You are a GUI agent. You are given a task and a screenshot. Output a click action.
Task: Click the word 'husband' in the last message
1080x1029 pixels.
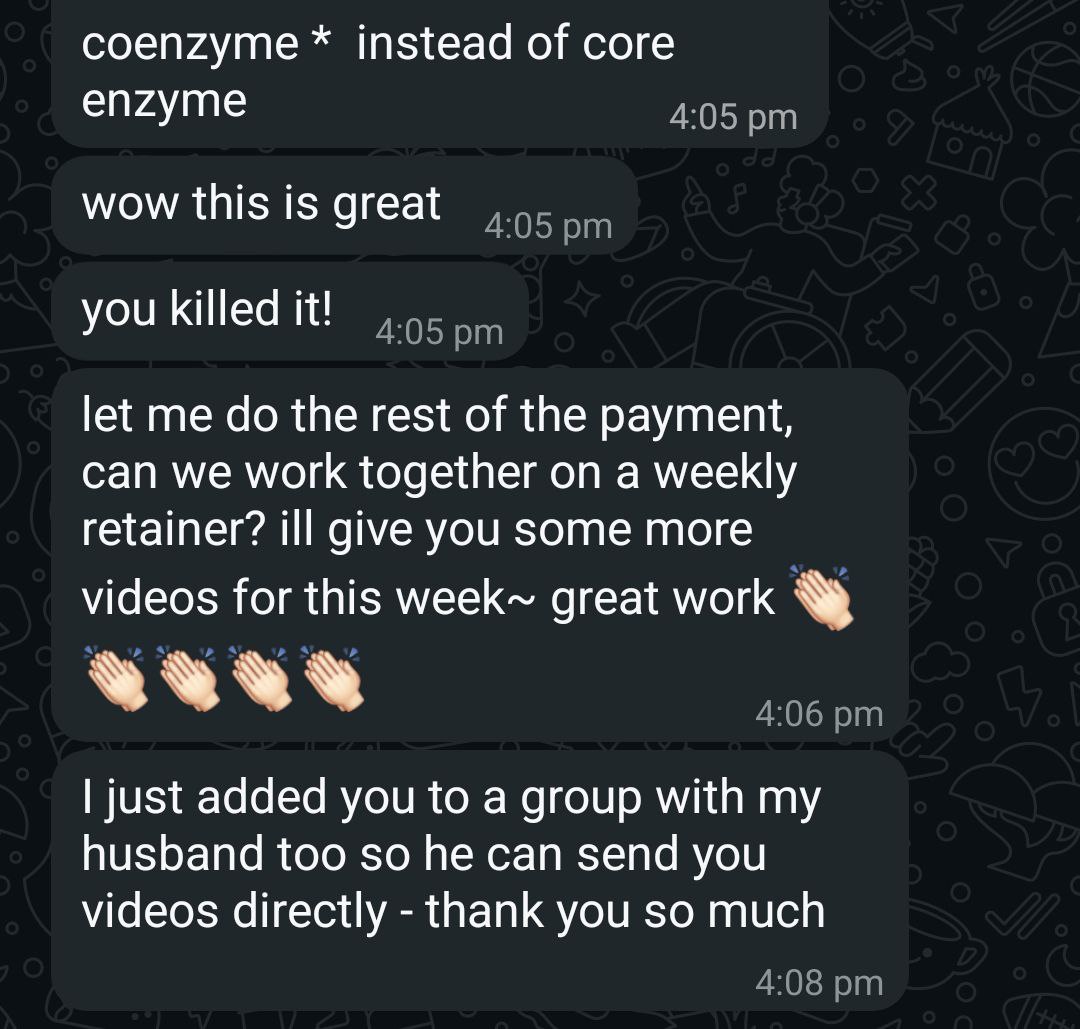[x=172, y=853]
